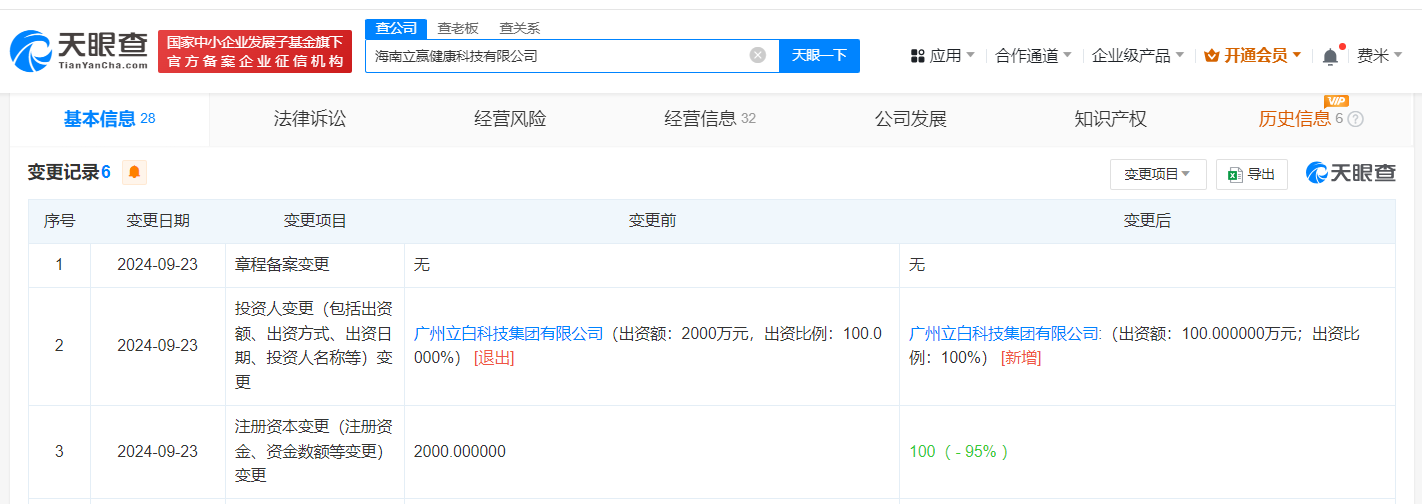
Task: Click the company name search input field
Action: pos(555,56)
